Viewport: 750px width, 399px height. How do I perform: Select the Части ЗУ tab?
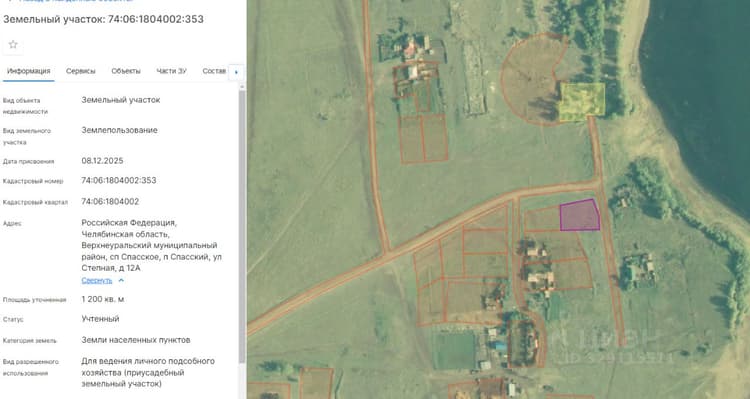coord(171,71)
